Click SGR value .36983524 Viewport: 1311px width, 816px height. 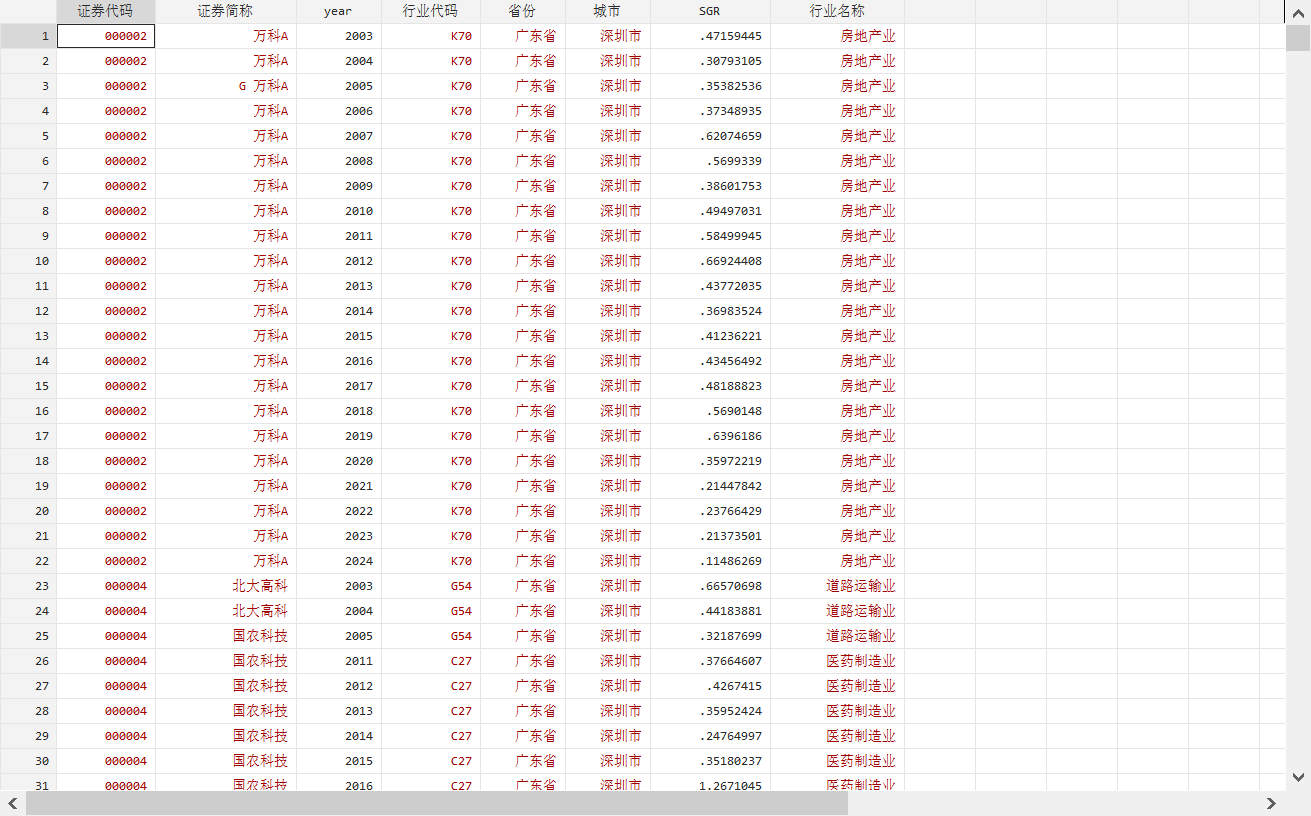pyautogui.click(x=710, y=311)
